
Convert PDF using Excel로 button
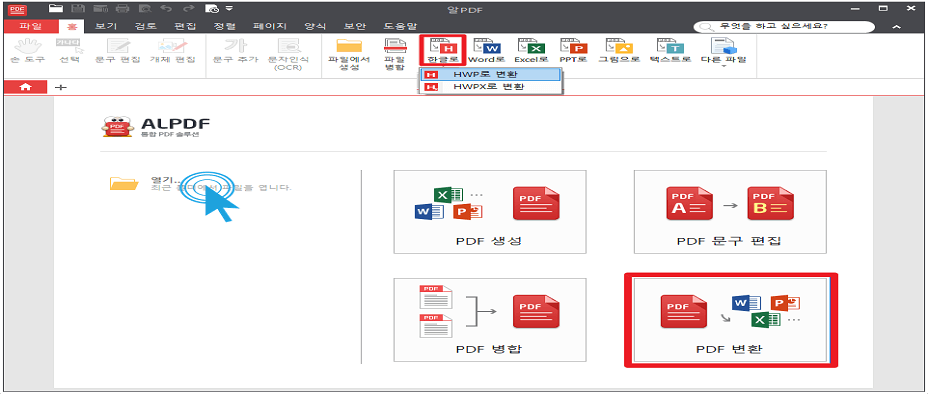[531, 51]
